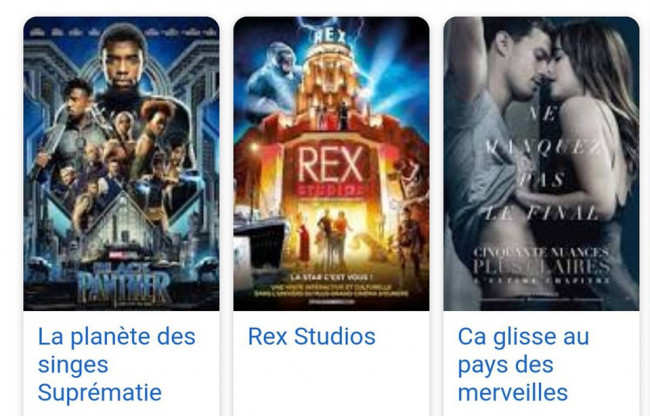
Task: Click 'Cinquante Nuances Plus Claires' text on the poster
Action: (541, 261)
